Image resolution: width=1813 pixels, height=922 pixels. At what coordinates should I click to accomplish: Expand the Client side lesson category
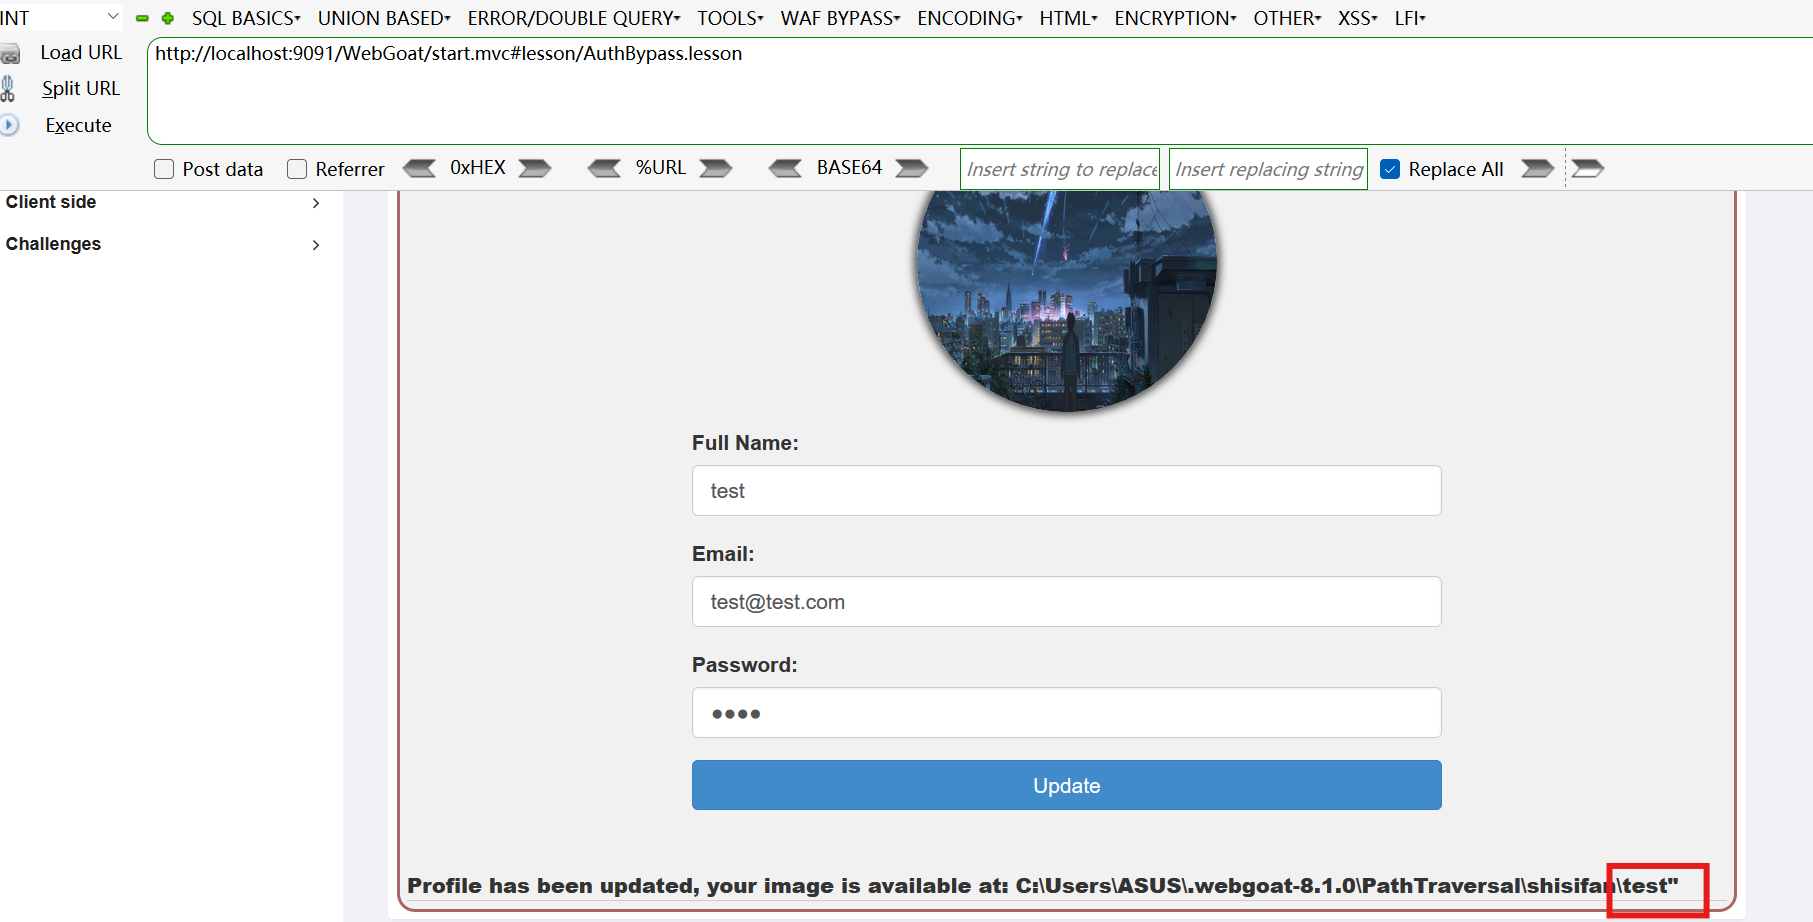click(x=163, y=202)
